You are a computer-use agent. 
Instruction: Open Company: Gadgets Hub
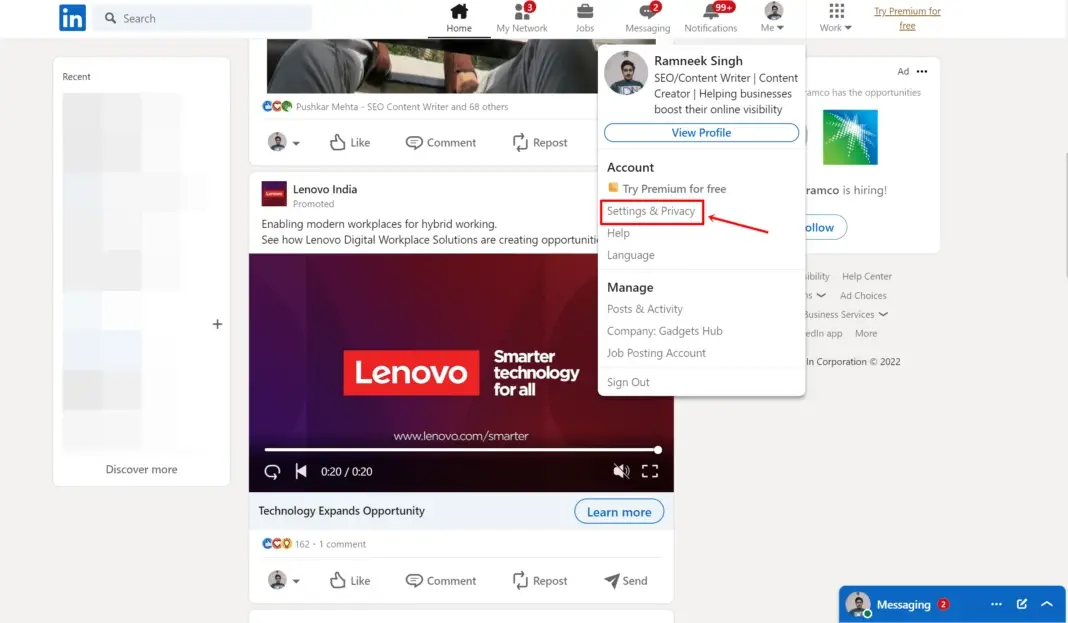click(665, 331)
